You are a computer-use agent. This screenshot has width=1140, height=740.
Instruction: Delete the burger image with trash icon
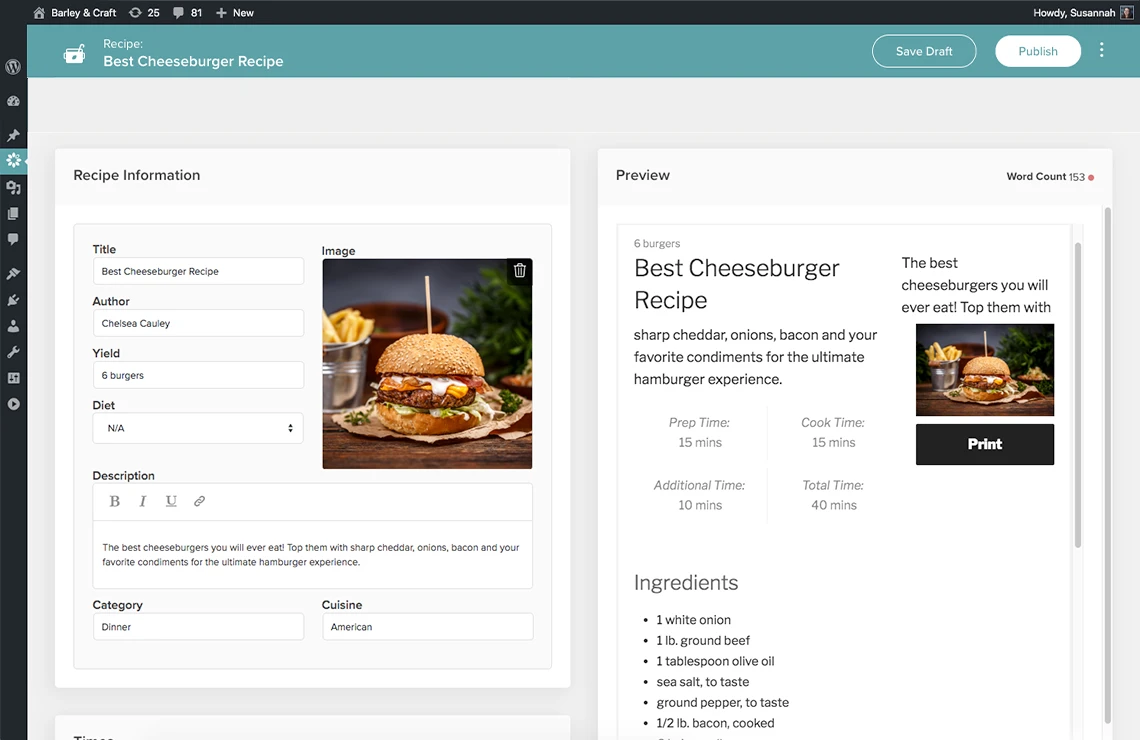[x=519, y=270]
